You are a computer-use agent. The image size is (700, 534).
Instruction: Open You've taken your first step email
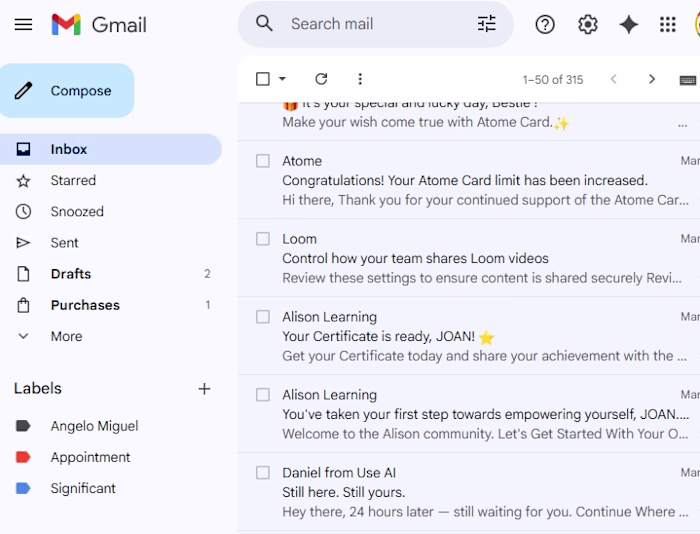pos(469,414)
